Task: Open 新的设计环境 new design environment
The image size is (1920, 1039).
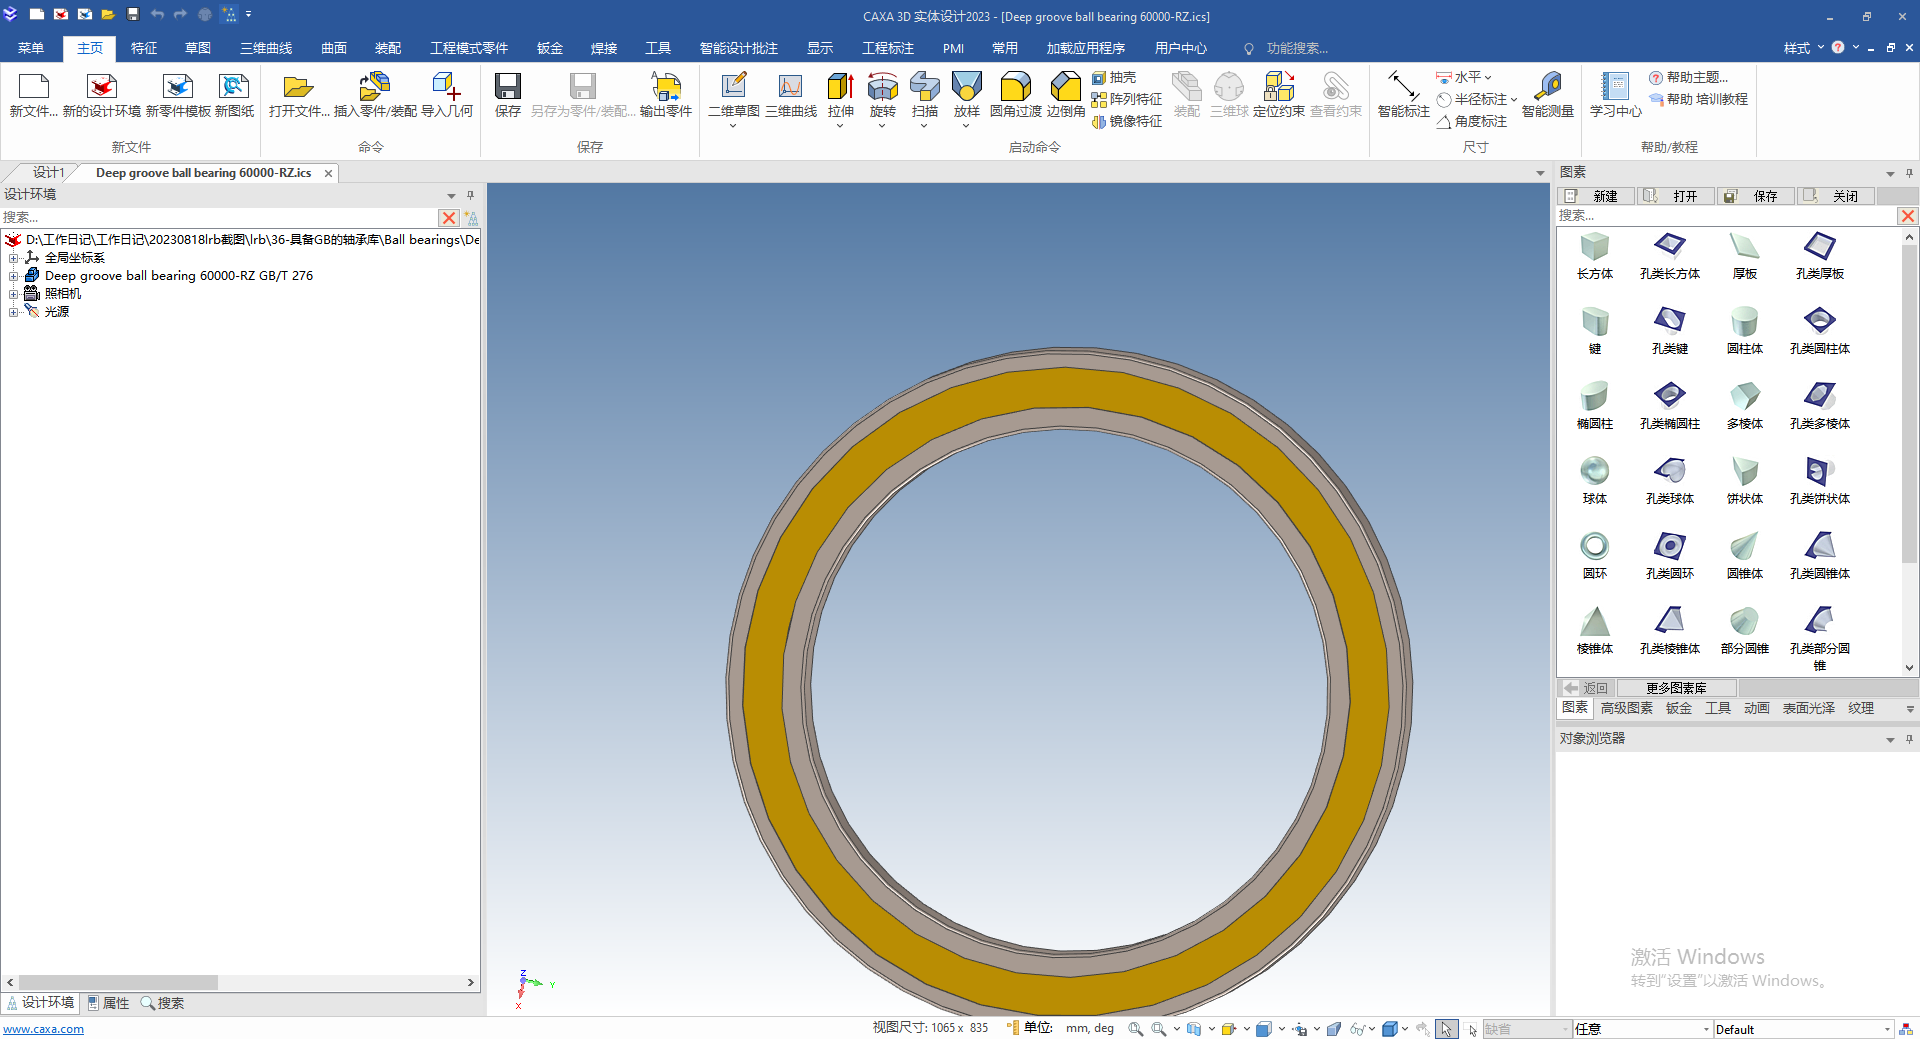Action: [x=101, y=95]
